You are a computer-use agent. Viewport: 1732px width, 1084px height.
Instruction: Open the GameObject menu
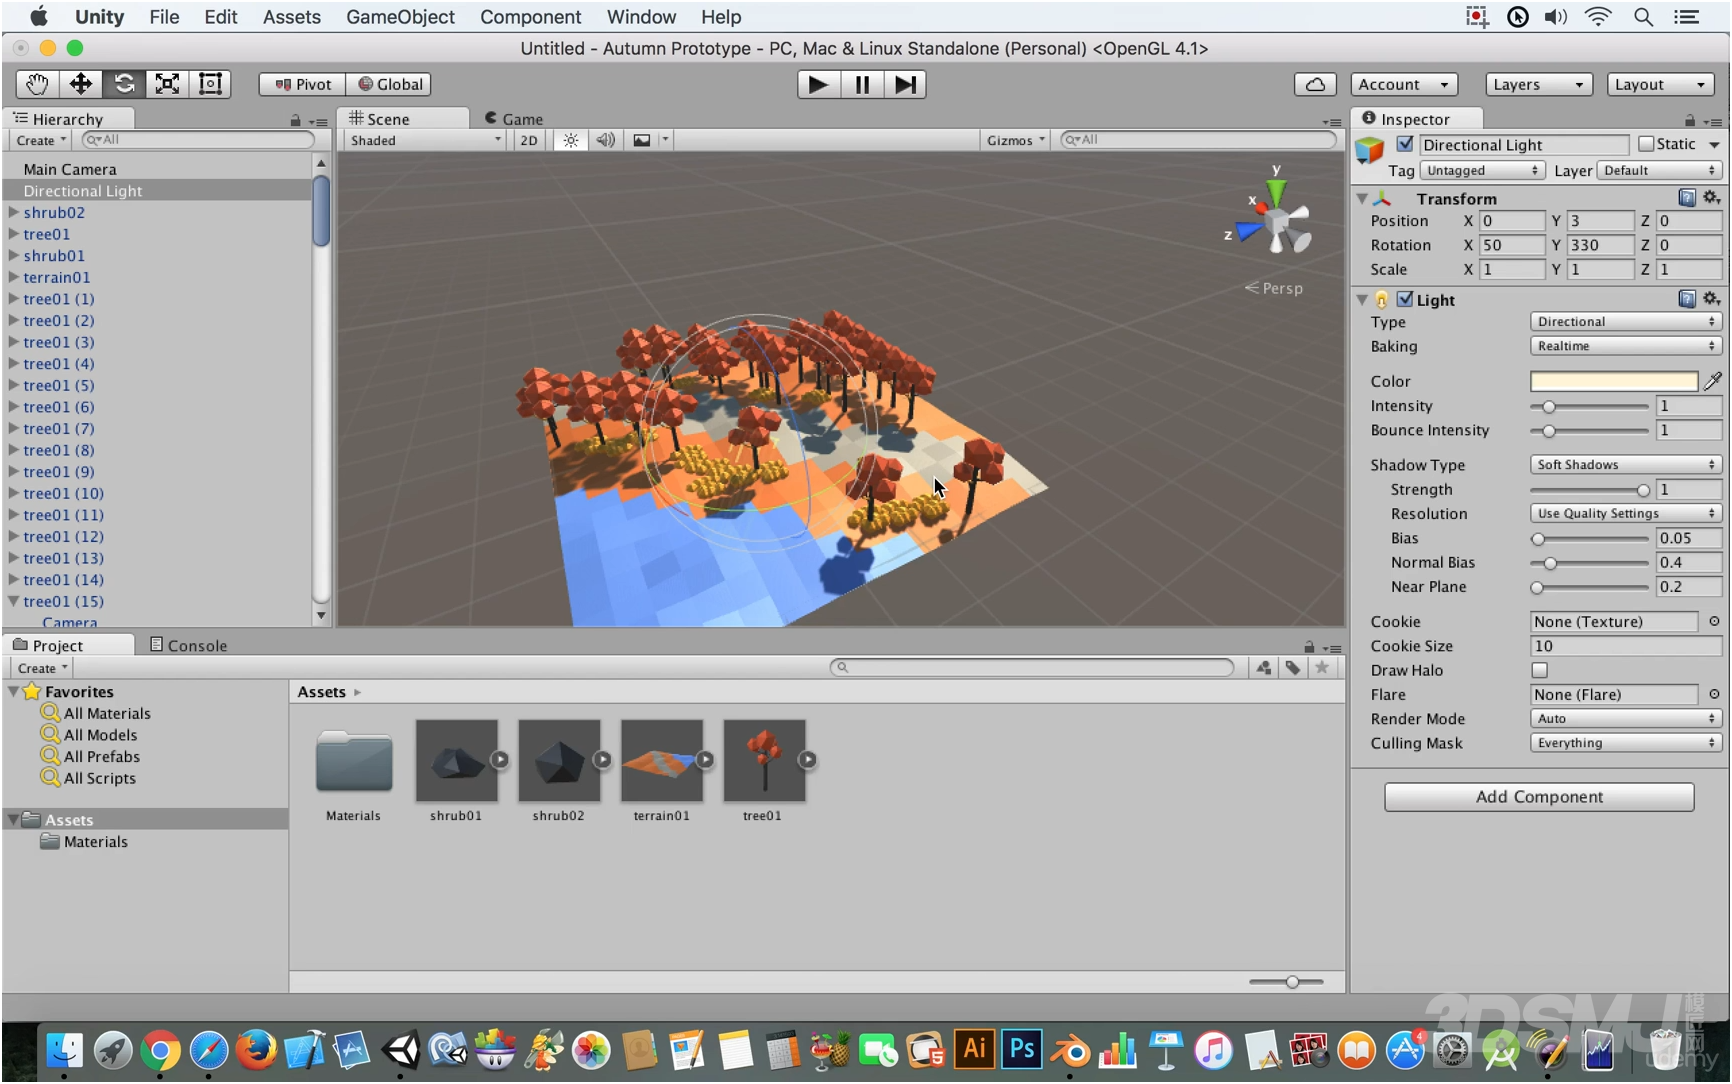[400, 17]
